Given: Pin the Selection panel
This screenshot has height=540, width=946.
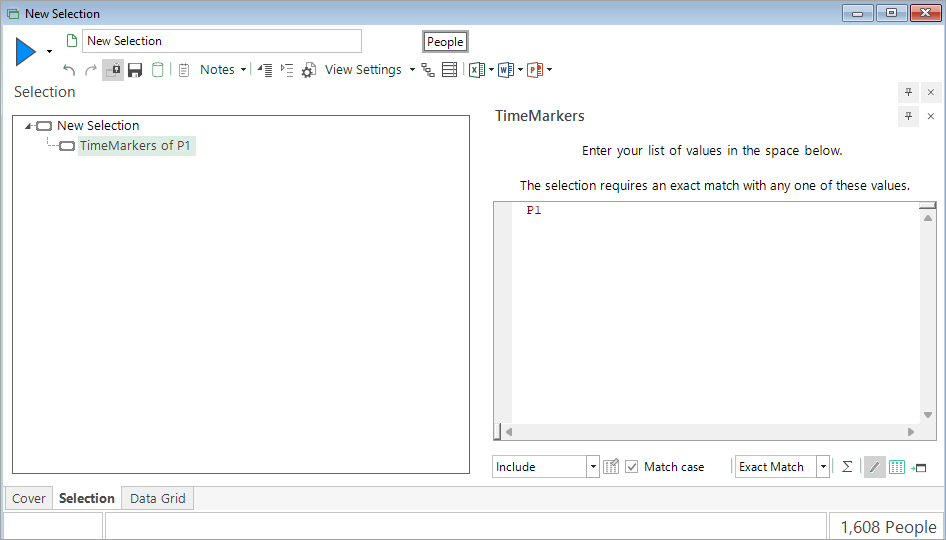Looking at the screenshot, I should (x=909, y=92).
